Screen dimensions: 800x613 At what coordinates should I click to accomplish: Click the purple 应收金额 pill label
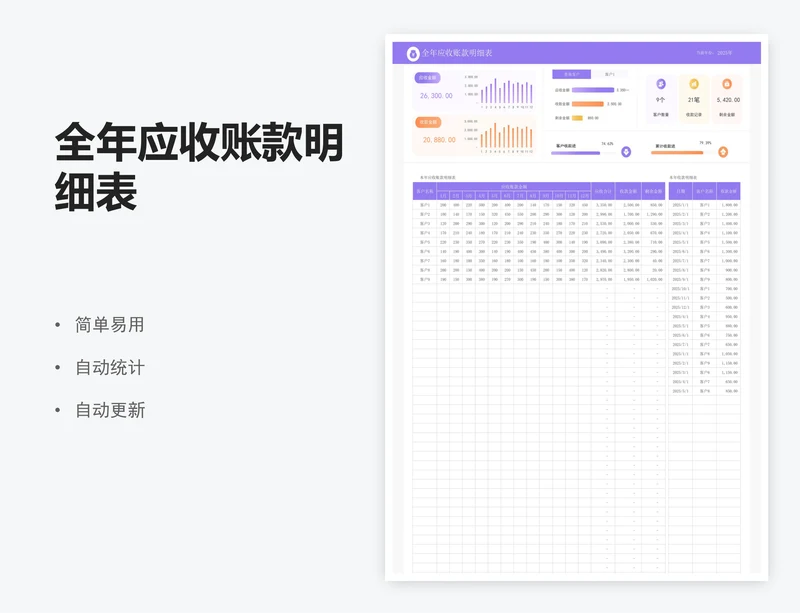[428, 78]
